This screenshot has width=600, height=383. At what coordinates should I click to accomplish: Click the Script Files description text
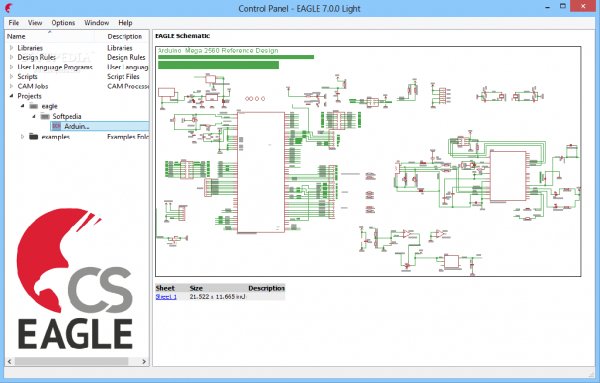[x=123, y=77]
